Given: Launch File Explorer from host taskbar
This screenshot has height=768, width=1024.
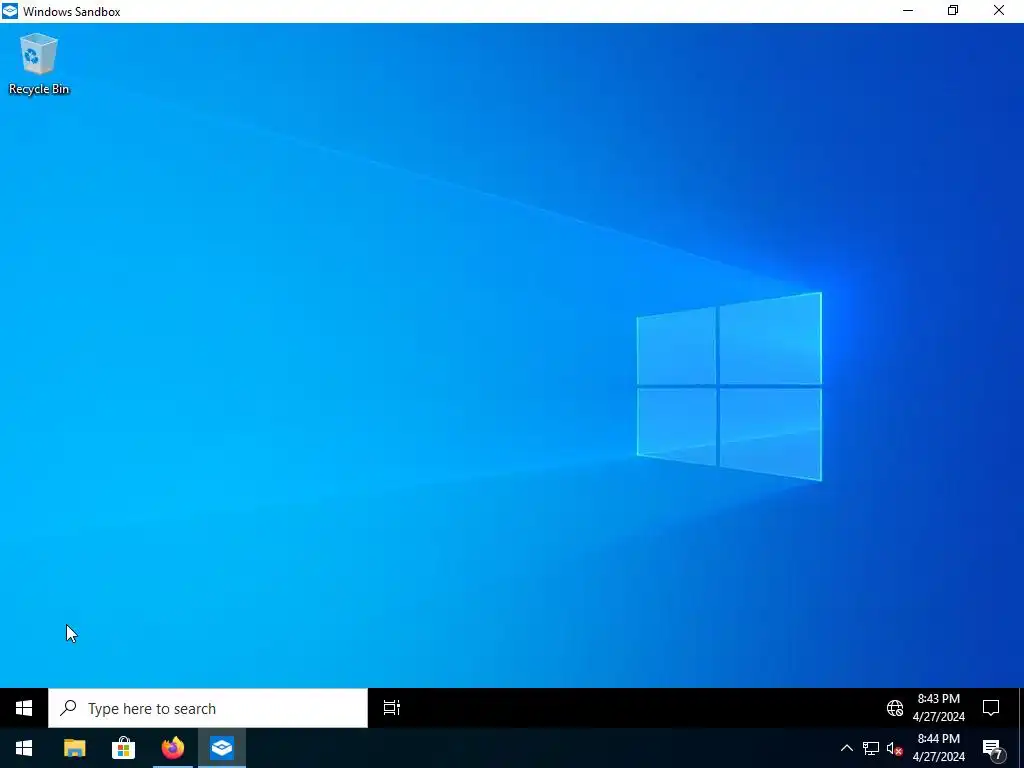Looking at the screenshot, I should click(x=74, y=748).
